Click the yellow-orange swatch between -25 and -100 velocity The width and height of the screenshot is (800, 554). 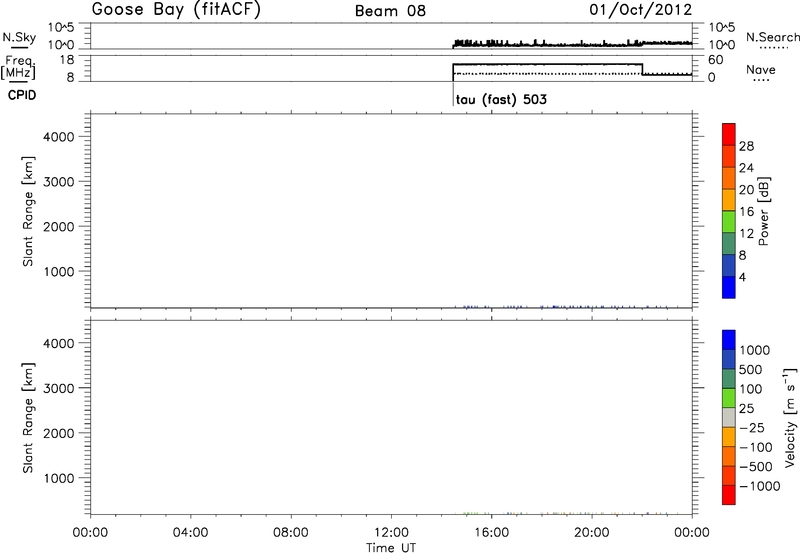point(729,437)
